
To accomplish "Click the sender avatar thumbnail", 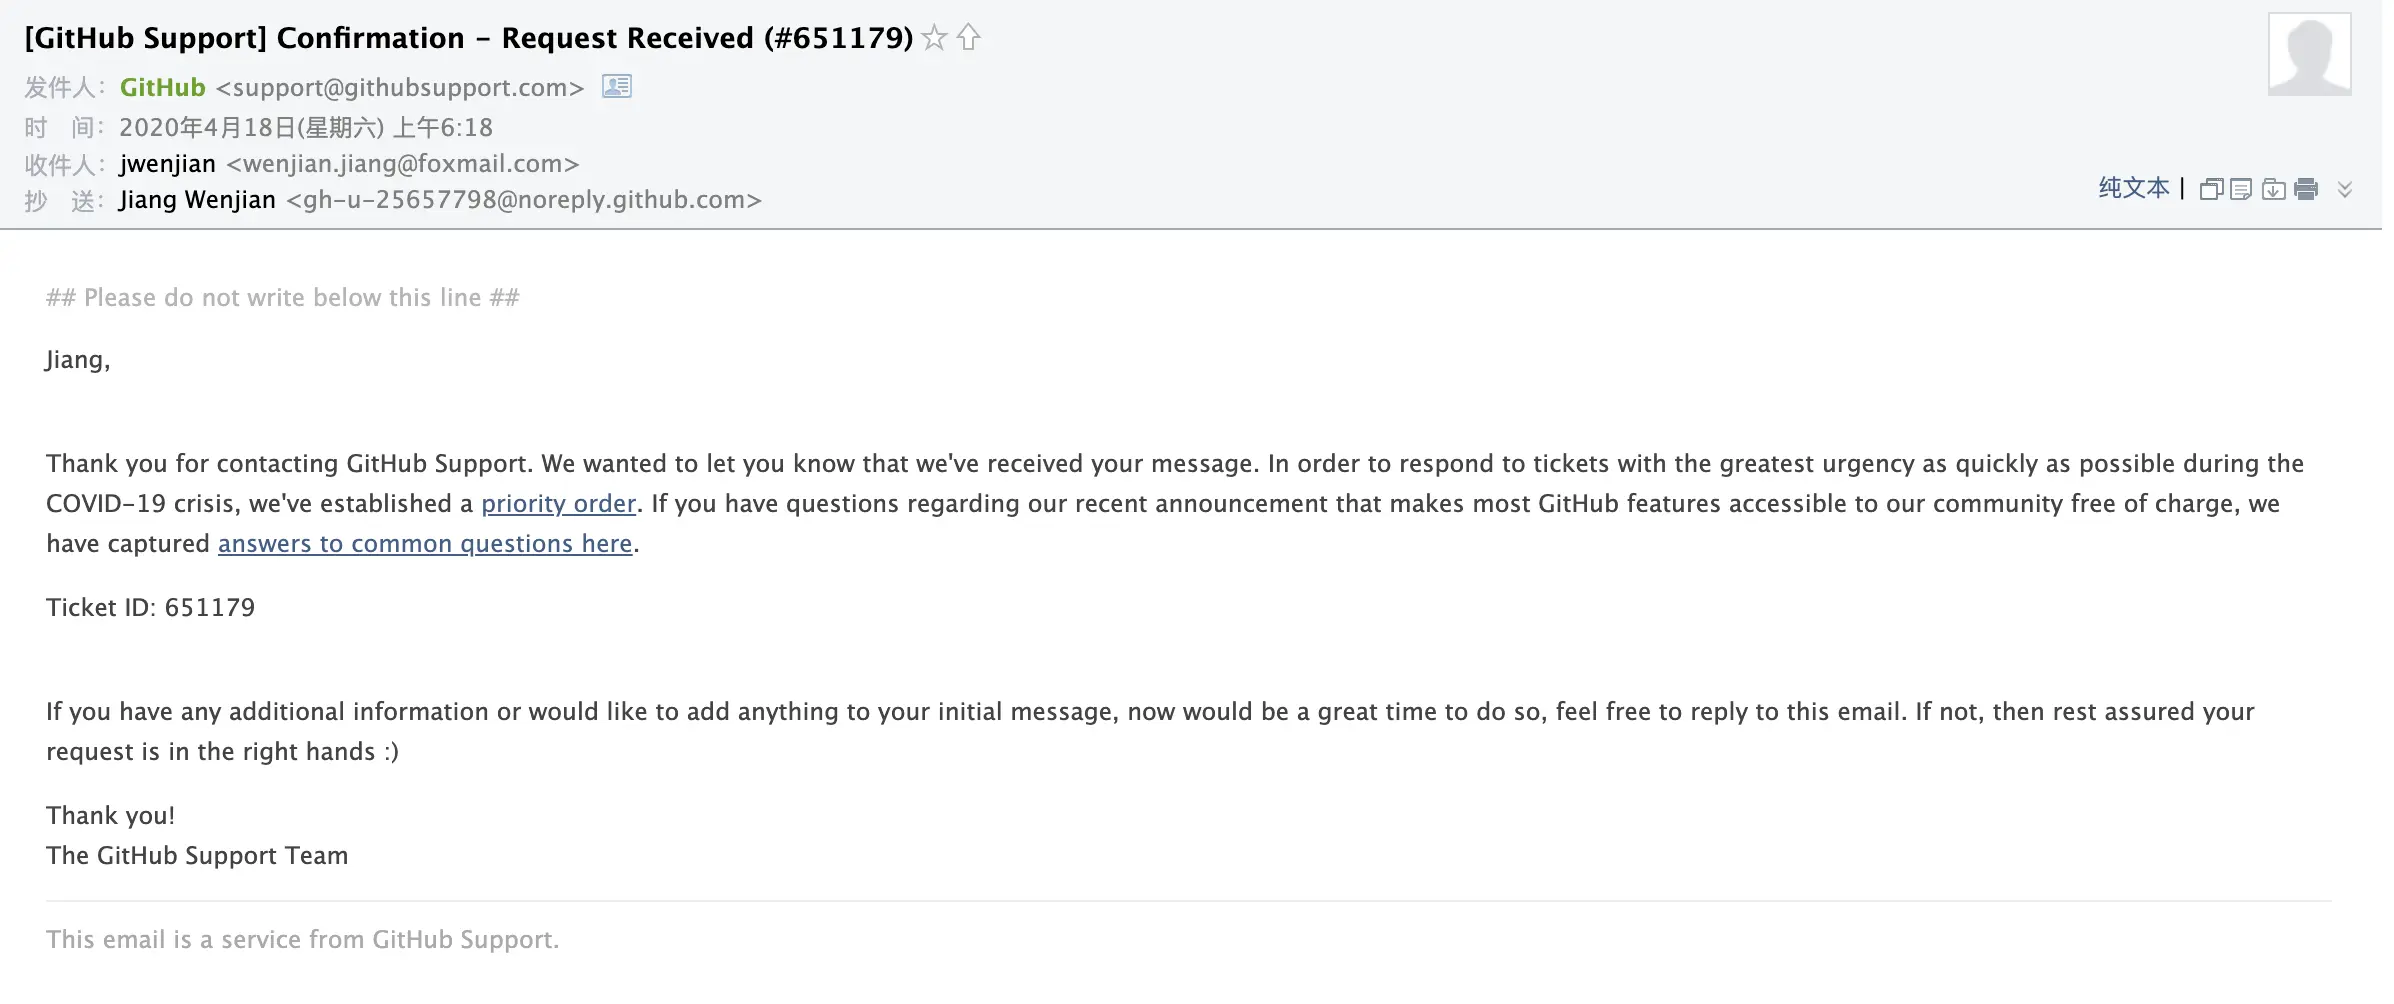I will [2309, 54].
